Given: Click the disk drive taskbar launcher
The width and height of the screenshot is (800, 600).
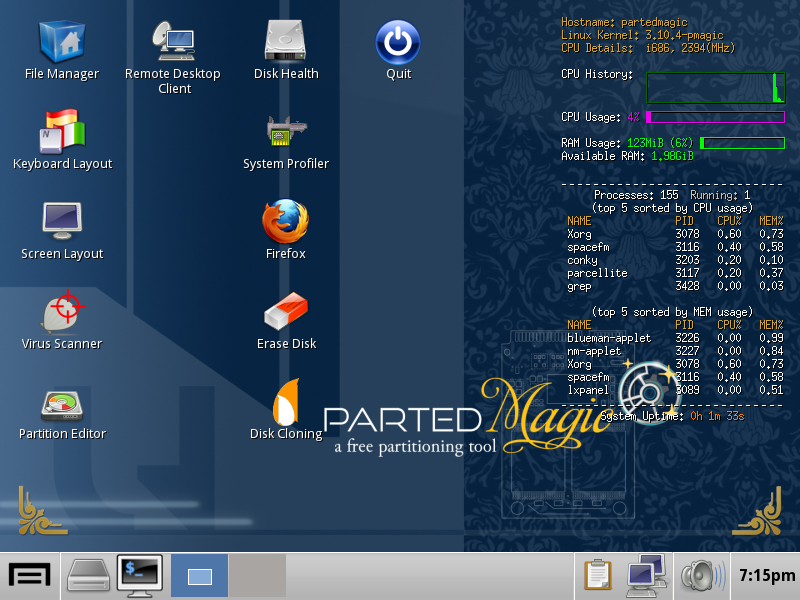Looking at the screenshot, I should (88, 576).
